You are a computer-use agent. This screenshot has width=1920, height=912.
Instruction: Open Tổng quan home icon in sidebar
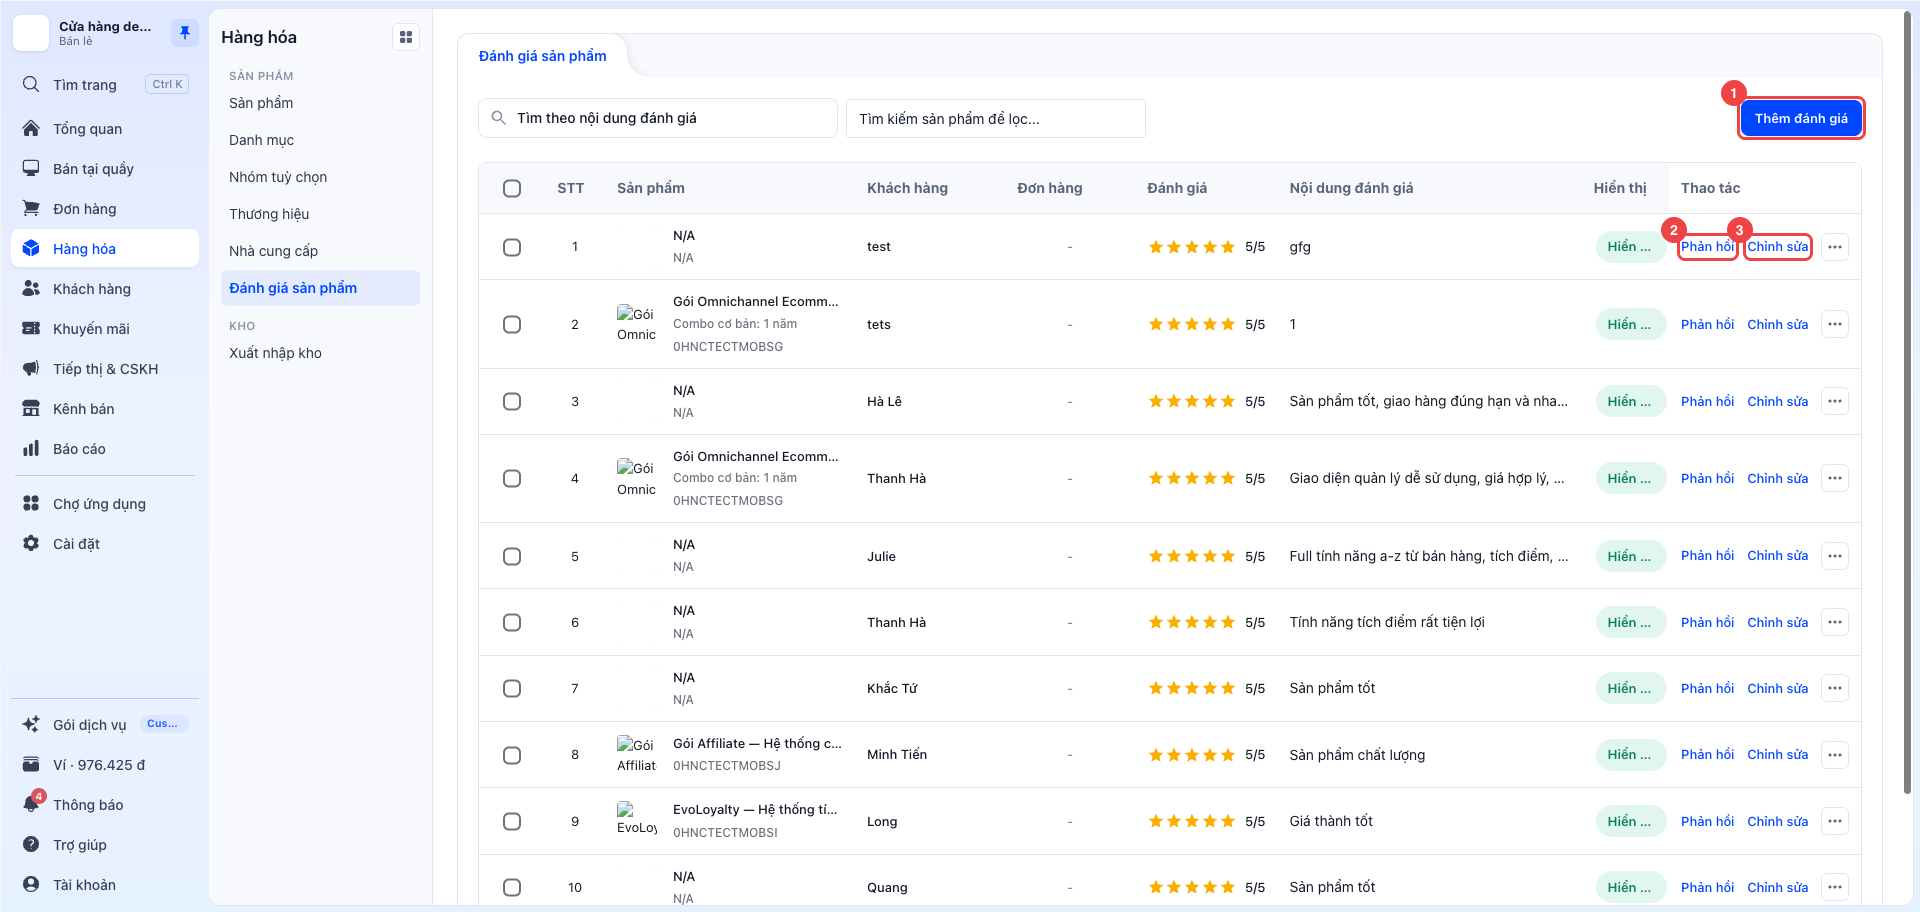pyautogui.click(x=31, y=129)
